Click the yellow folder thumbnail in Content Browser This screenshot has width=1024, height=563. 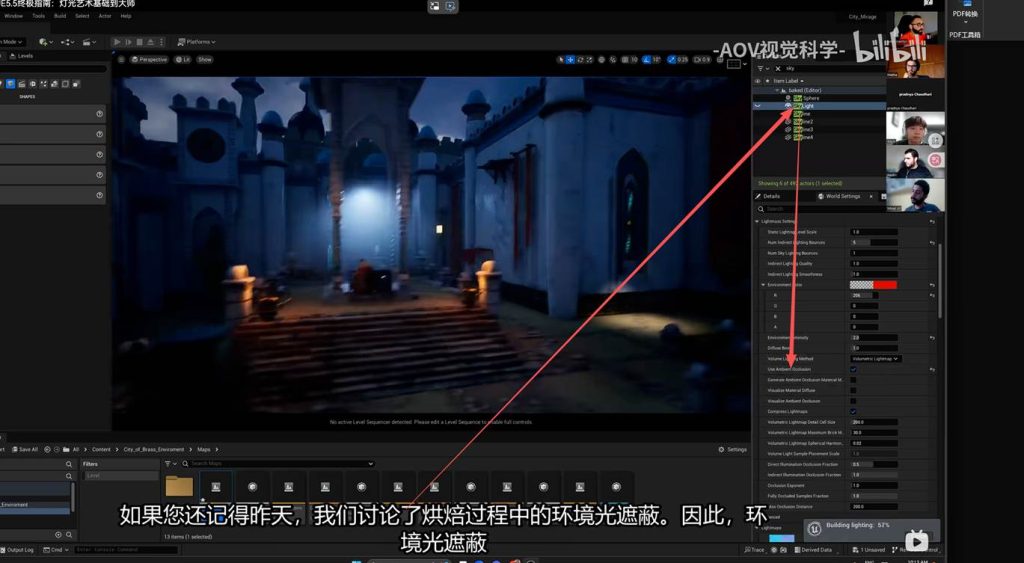pos(179,486)
